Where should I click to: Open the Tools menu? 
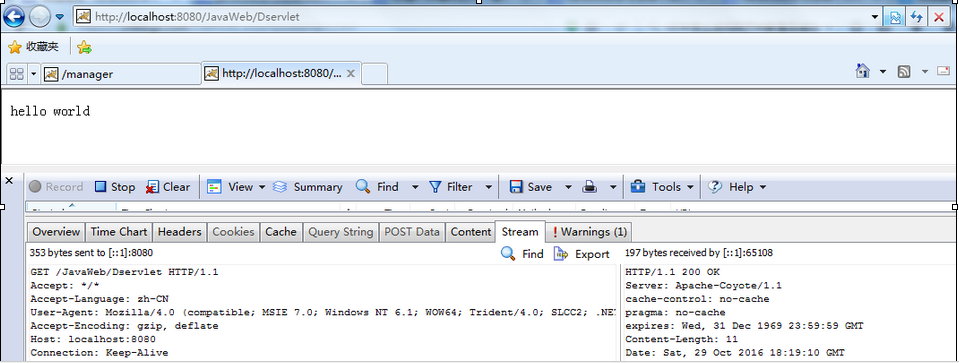(x=663, y=187)
